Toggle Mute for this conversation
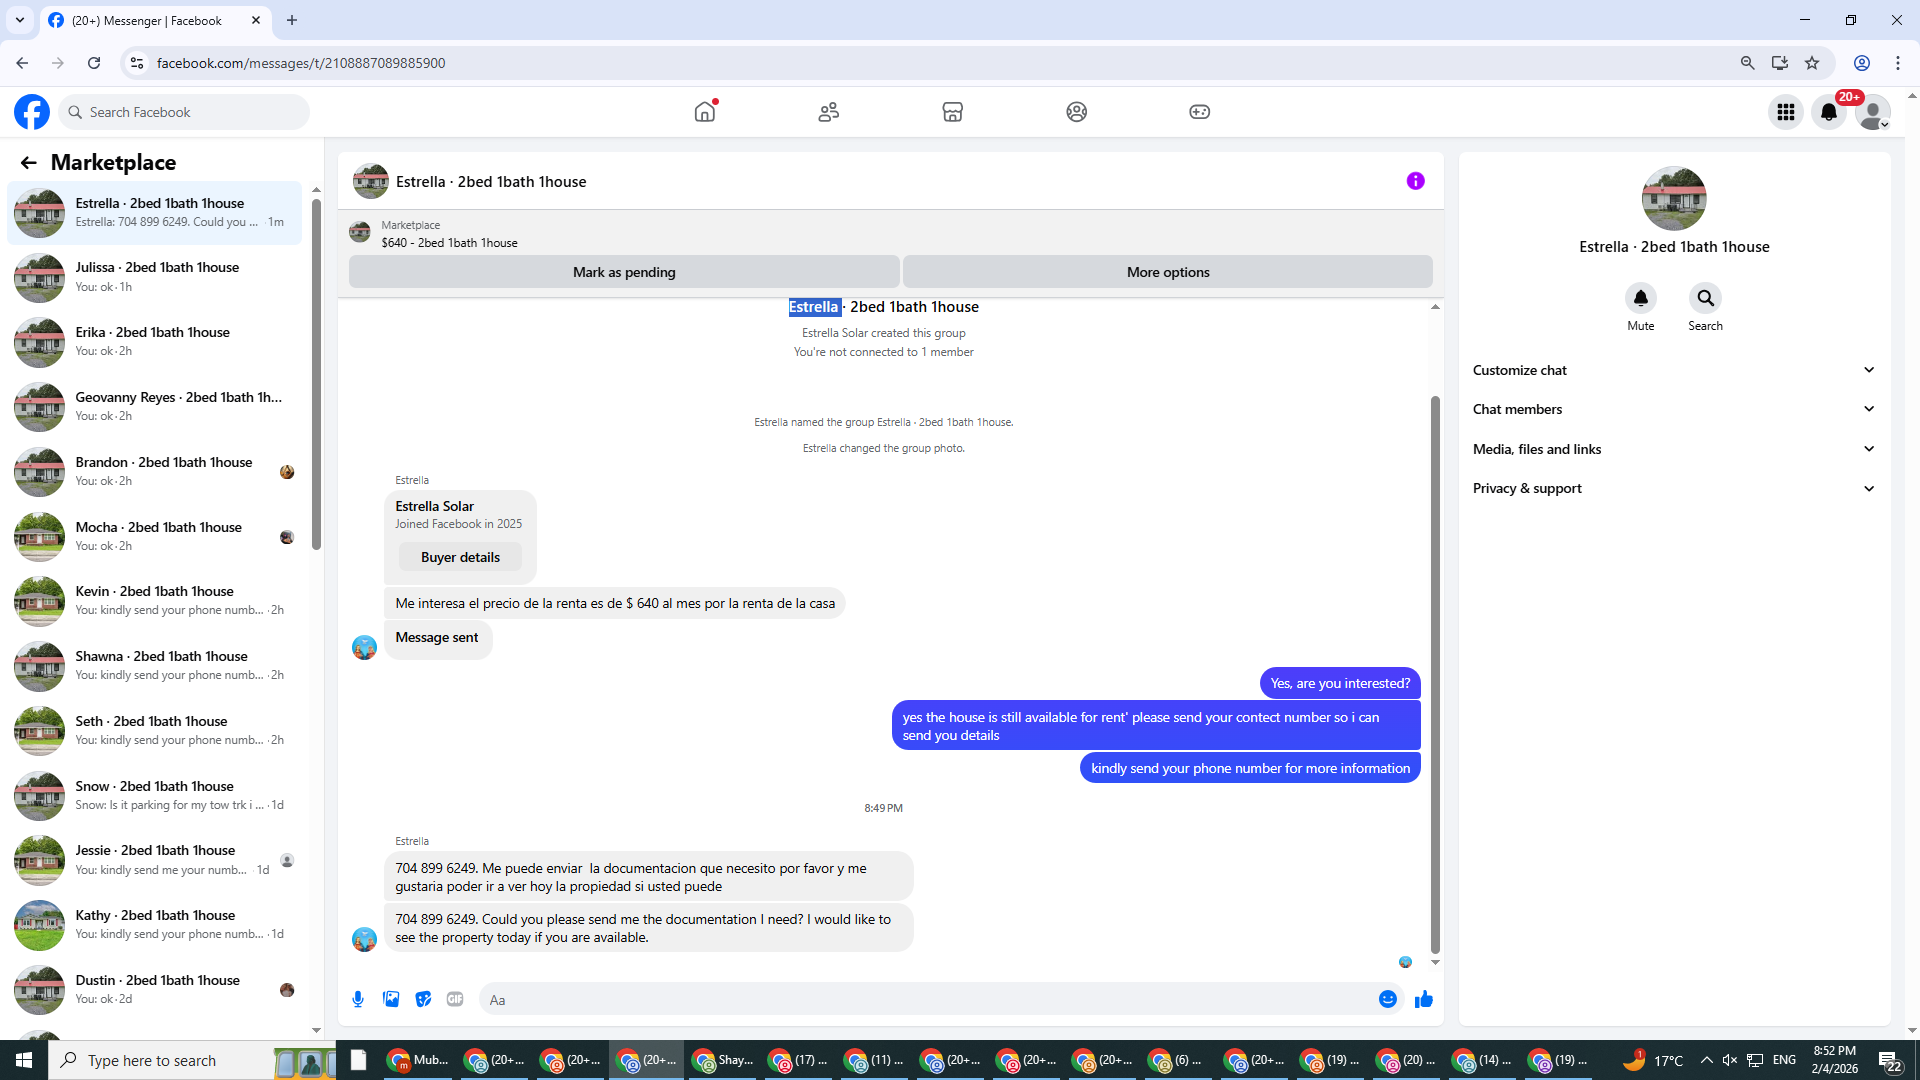The width and height of the screenshot is (1920, 1080). [1640, 299]
